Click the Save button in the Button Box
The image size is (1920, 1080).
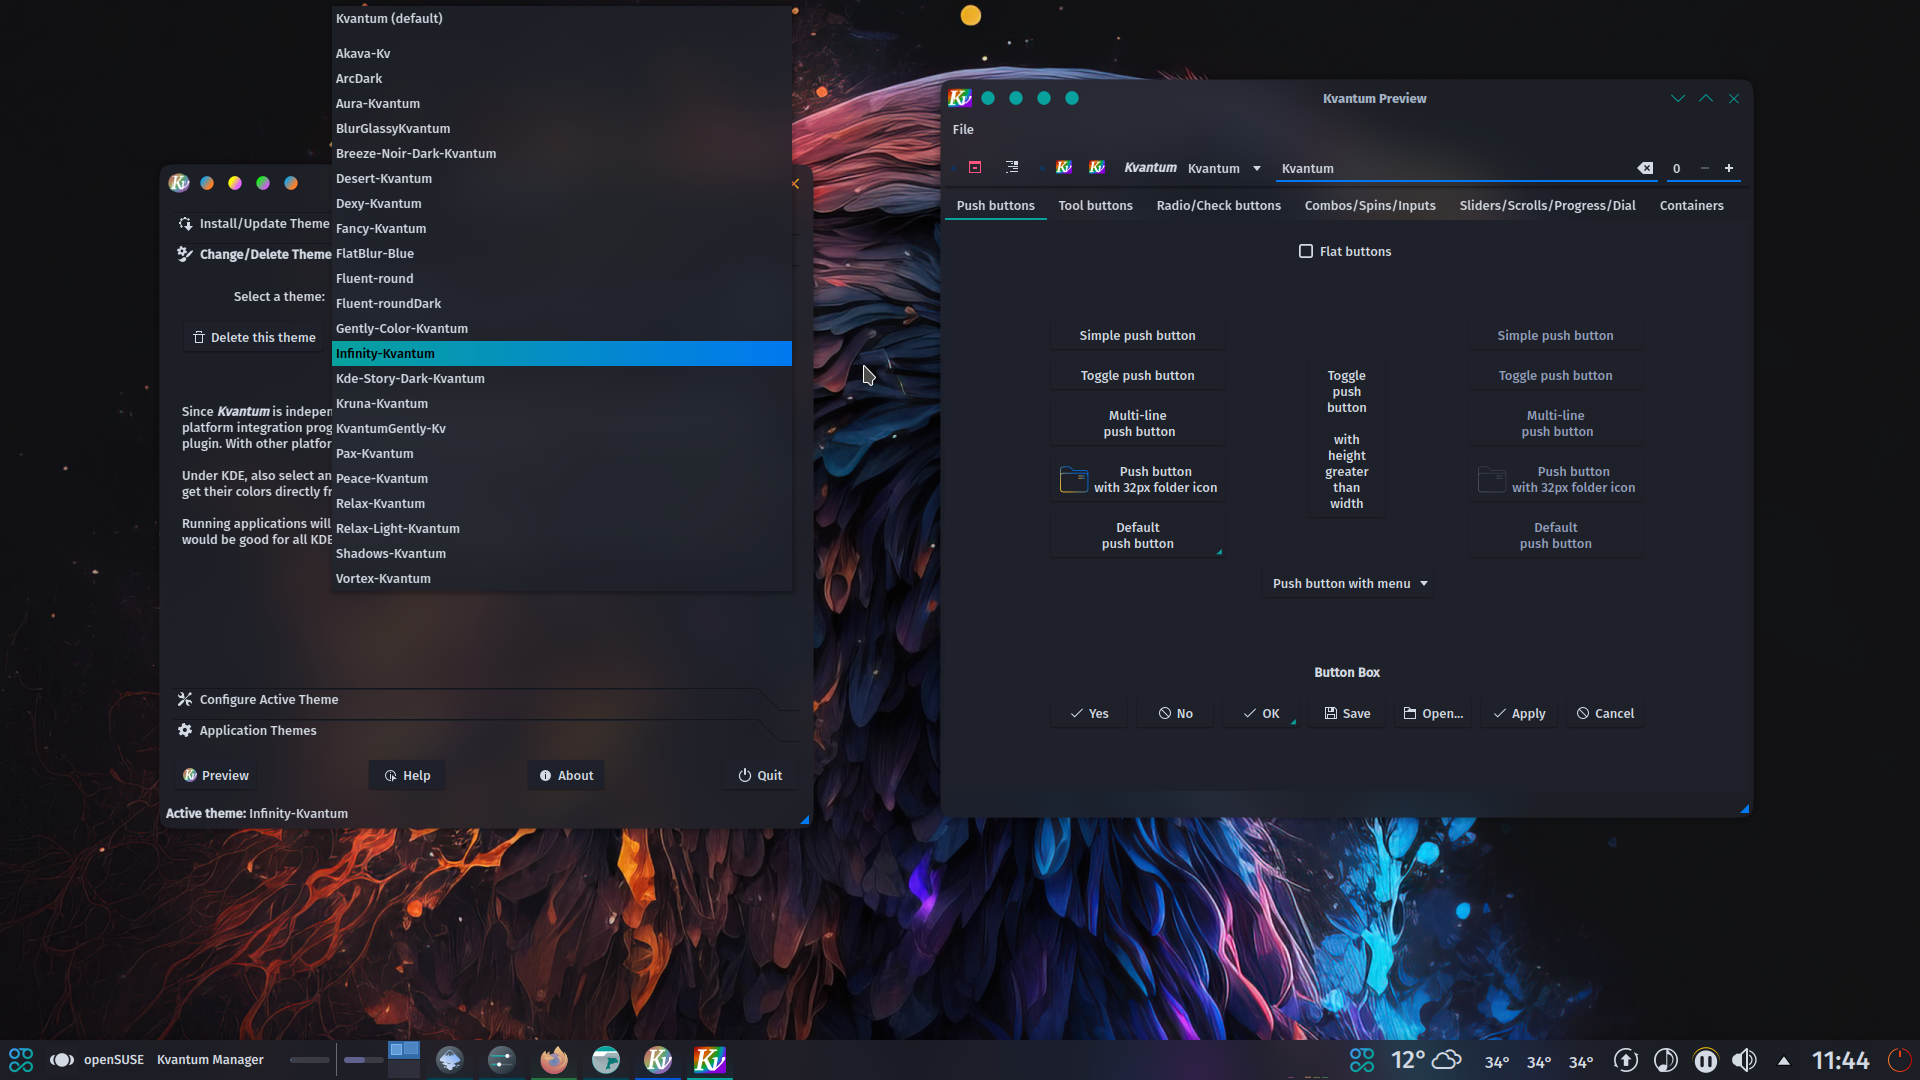tap(1347, 713)
